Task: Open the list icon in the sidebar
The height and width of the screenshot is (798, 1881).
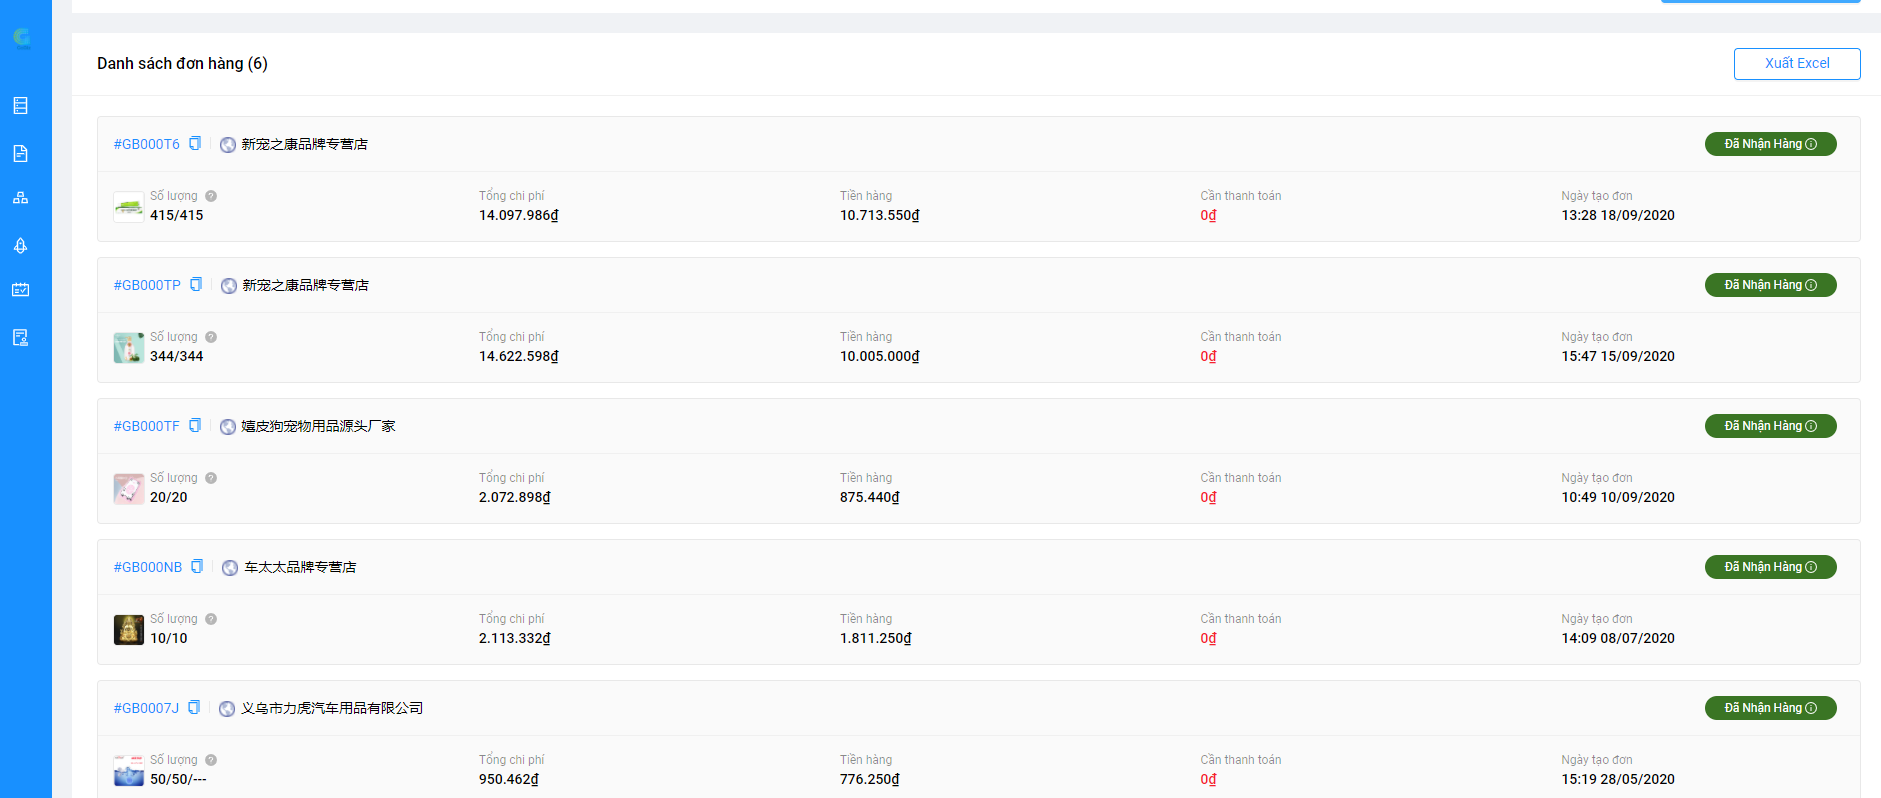Action: (20, 106)
